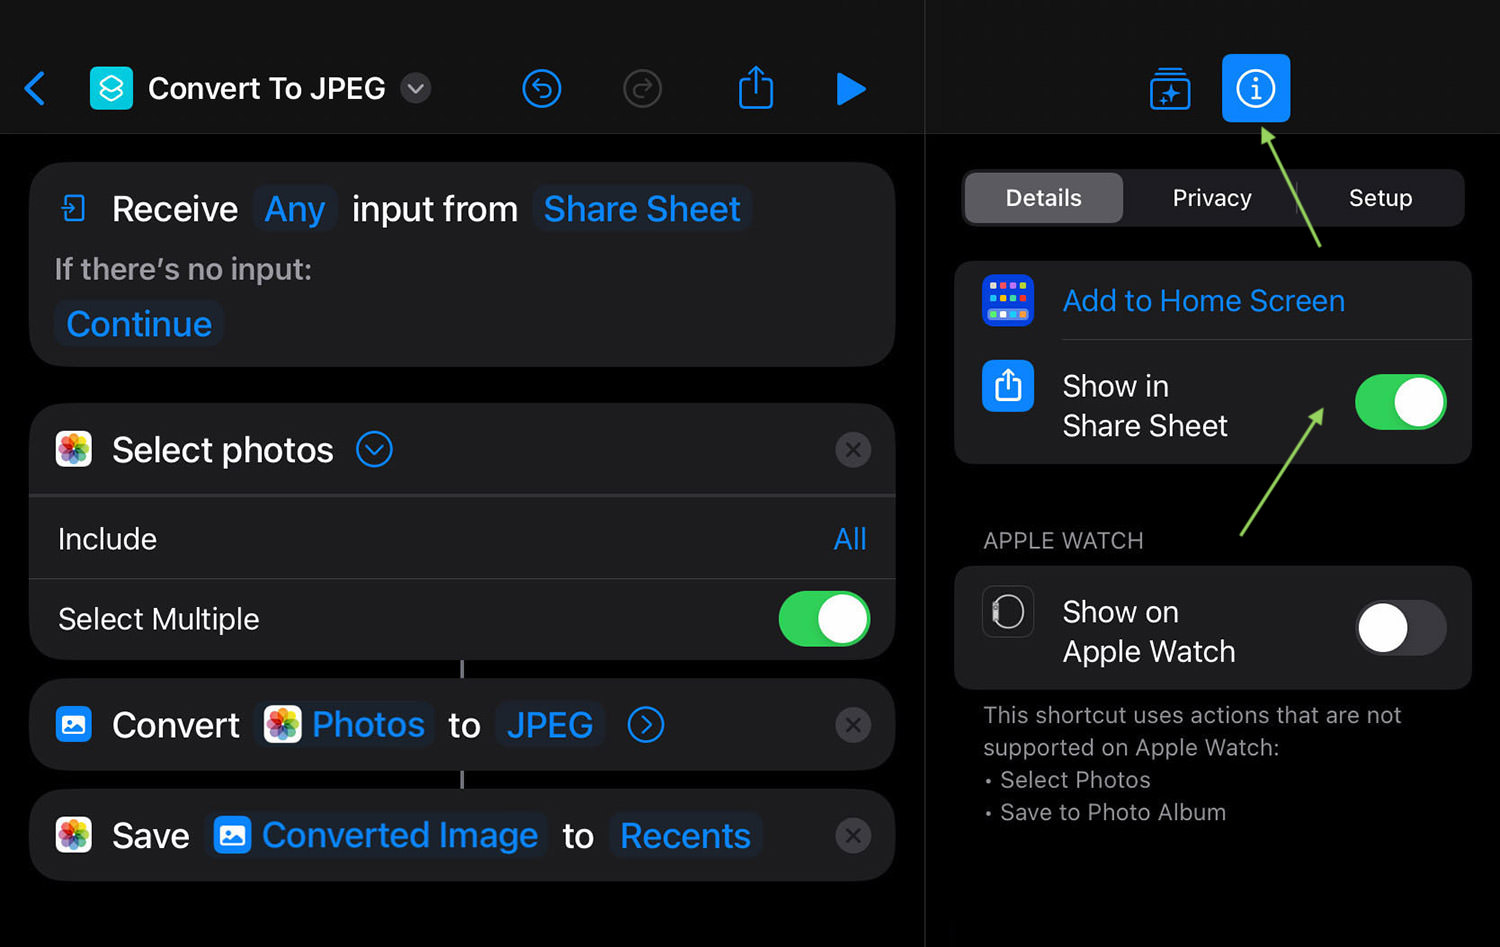Click the 'Save to Photo Album' note text

pyautogui.click(x=1113, y=812)
